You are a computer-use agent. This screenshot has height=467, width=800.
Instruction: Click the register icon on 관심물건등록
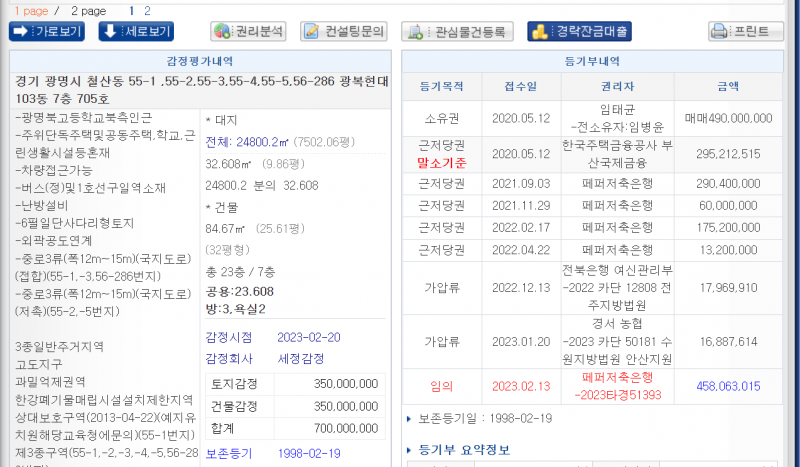point(415,32)
